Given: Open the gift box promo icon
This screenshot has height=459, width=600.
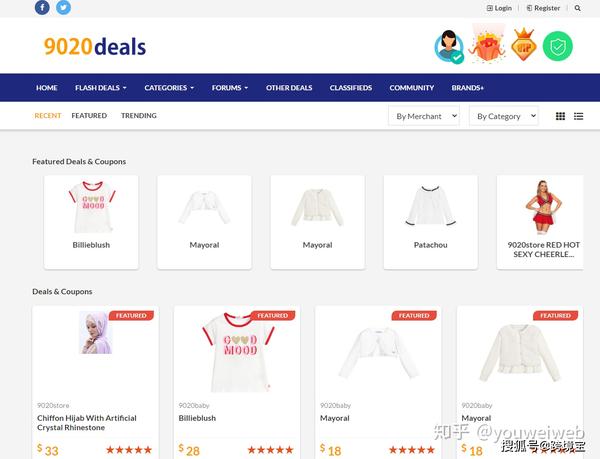Looking at the screenshot, I should click(488, 44).
